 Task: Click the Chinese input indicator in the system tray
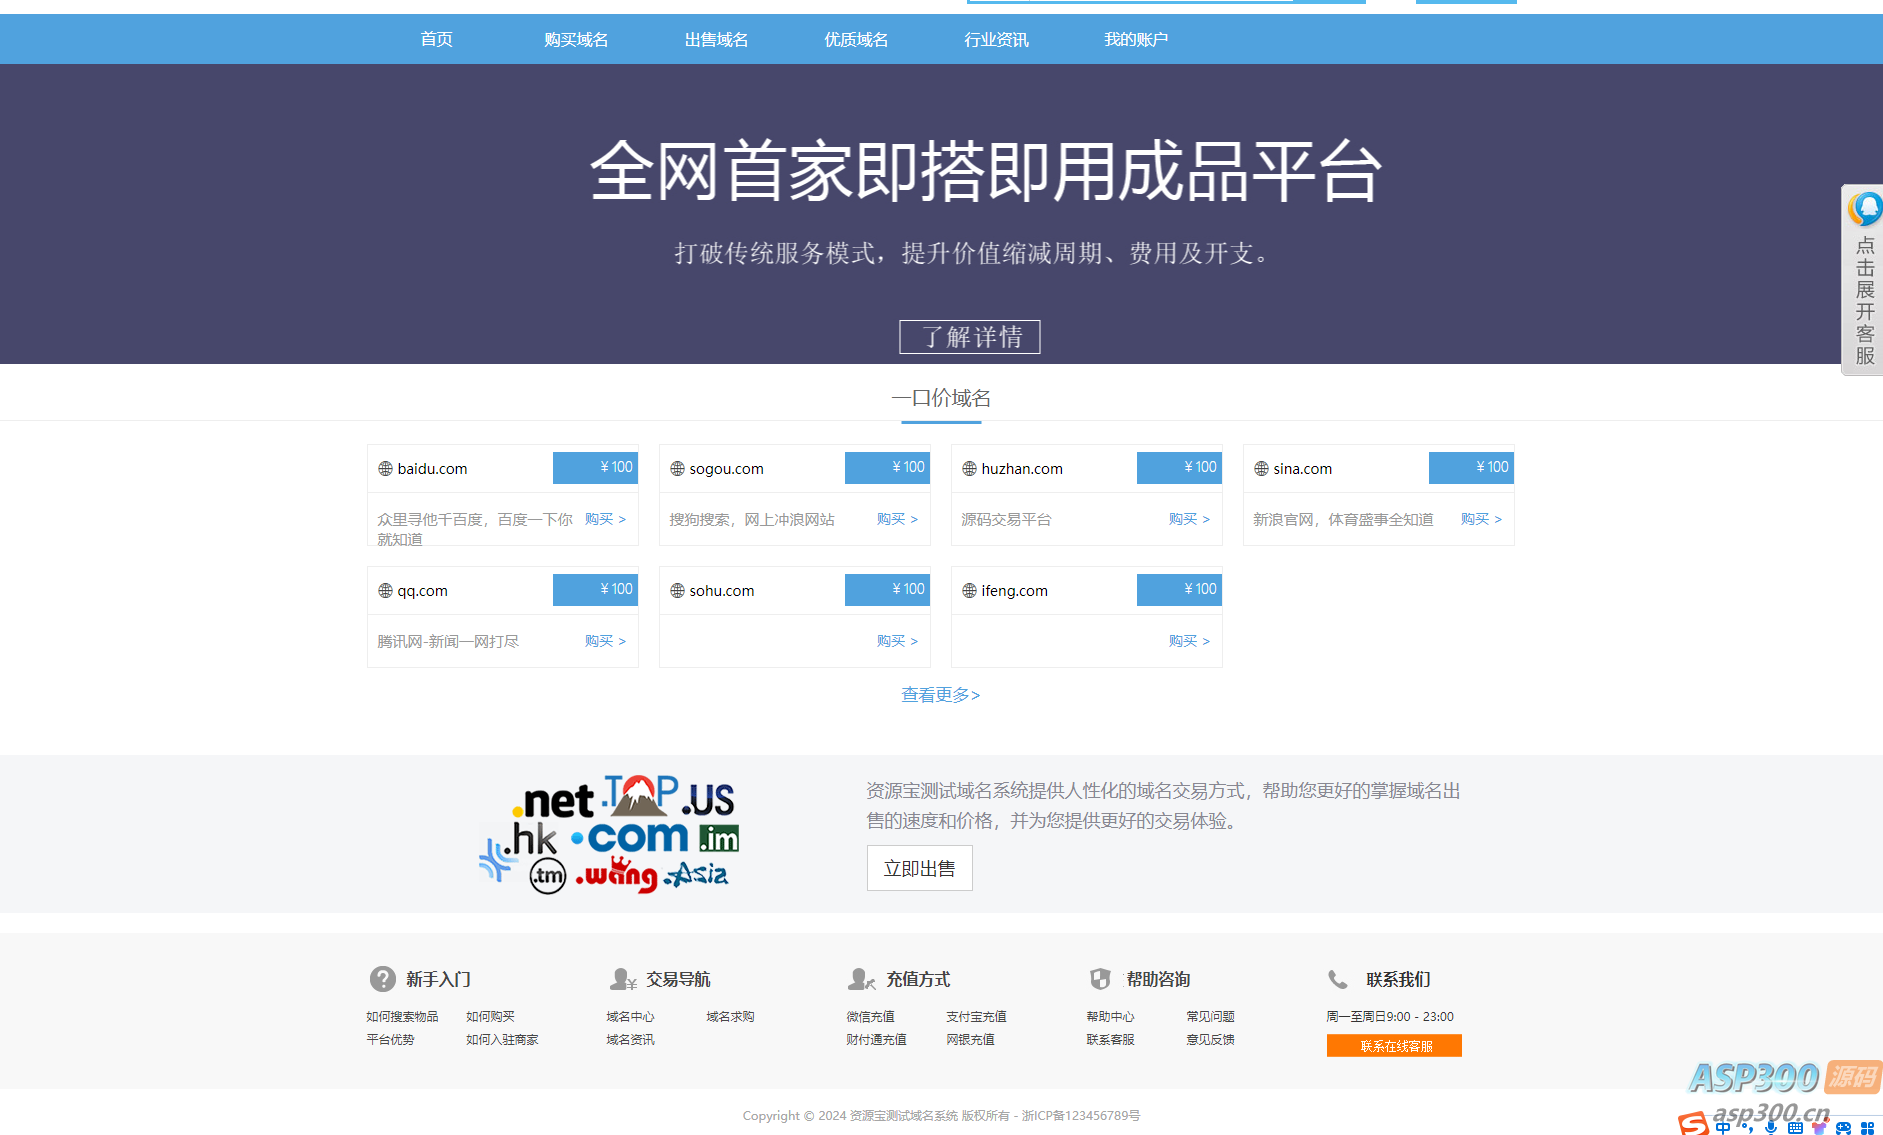pyautogui.click(x=1722, y=1124)
